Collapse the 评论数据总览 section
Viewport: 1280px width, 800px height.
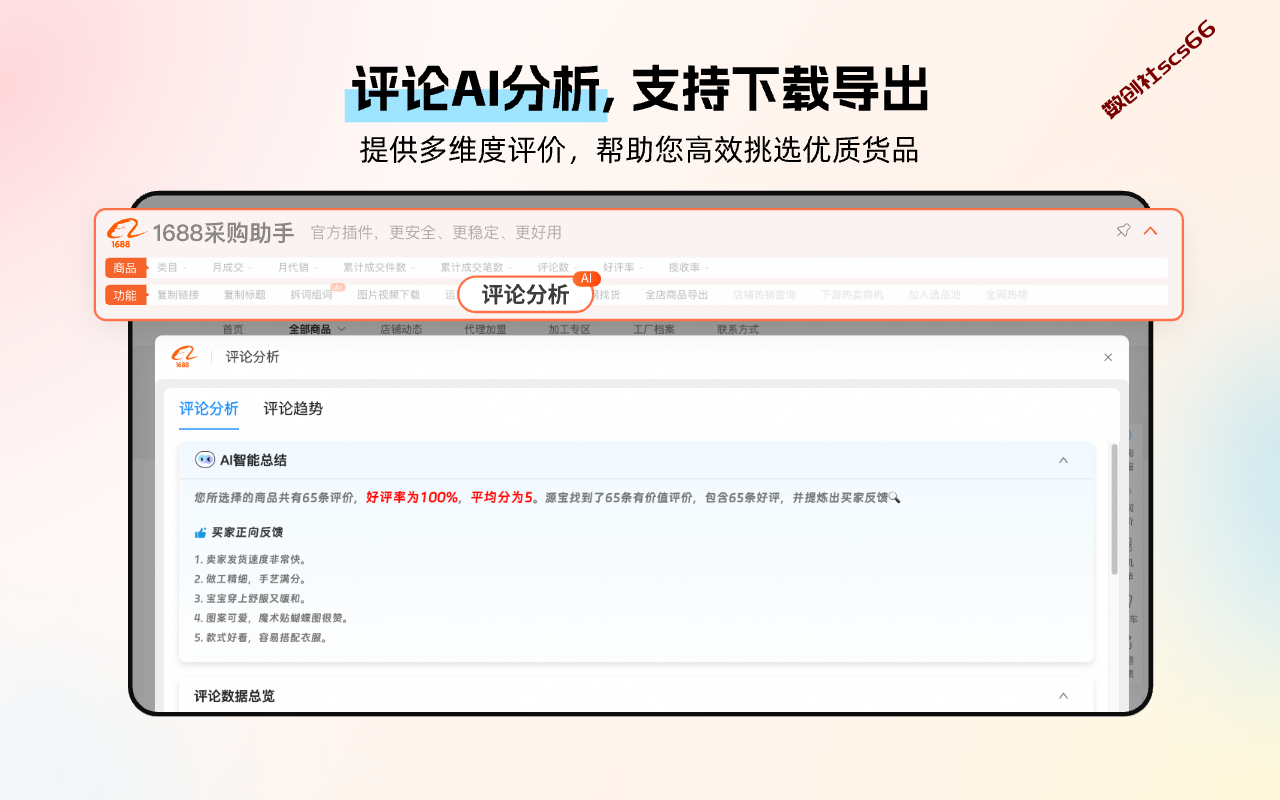1063,696
